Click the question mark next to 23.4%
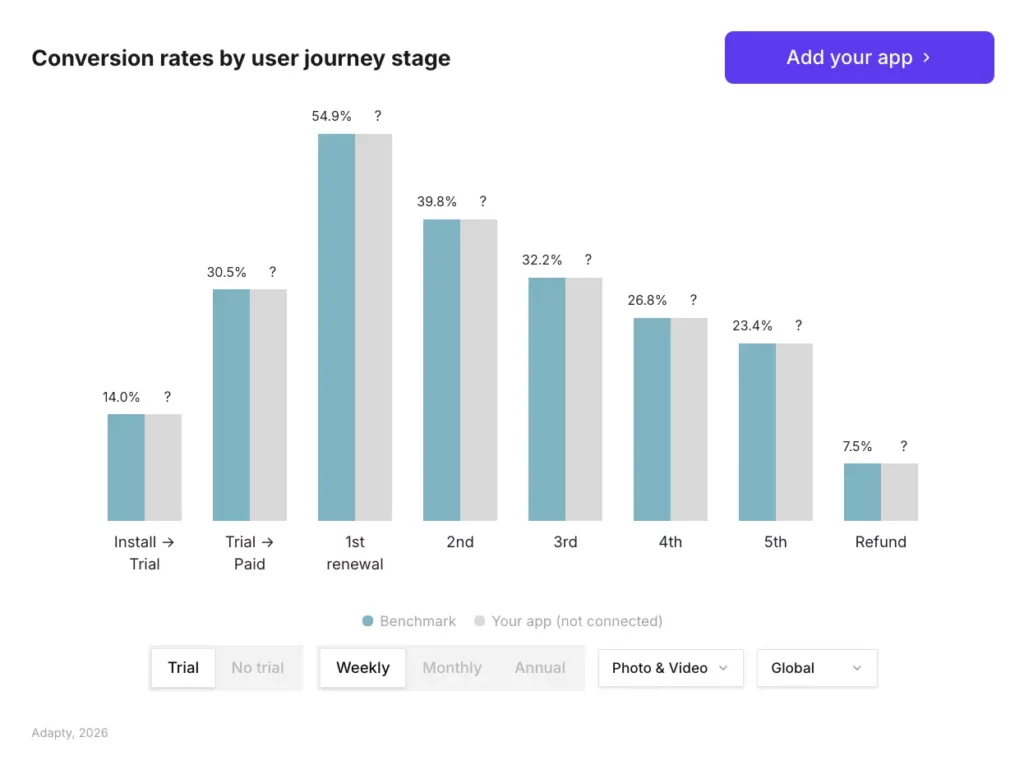Screen dimensions: 1024x774 798,325
